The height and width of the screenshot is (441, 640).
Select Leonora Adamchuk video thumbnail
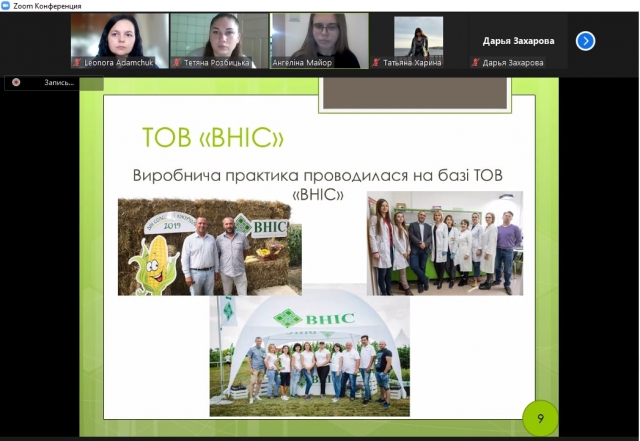point(120,40)
